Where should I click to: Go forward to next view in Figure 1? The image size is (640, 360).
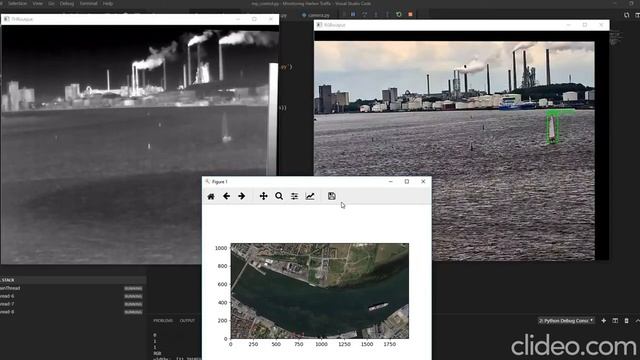click(x=242, y=196)
